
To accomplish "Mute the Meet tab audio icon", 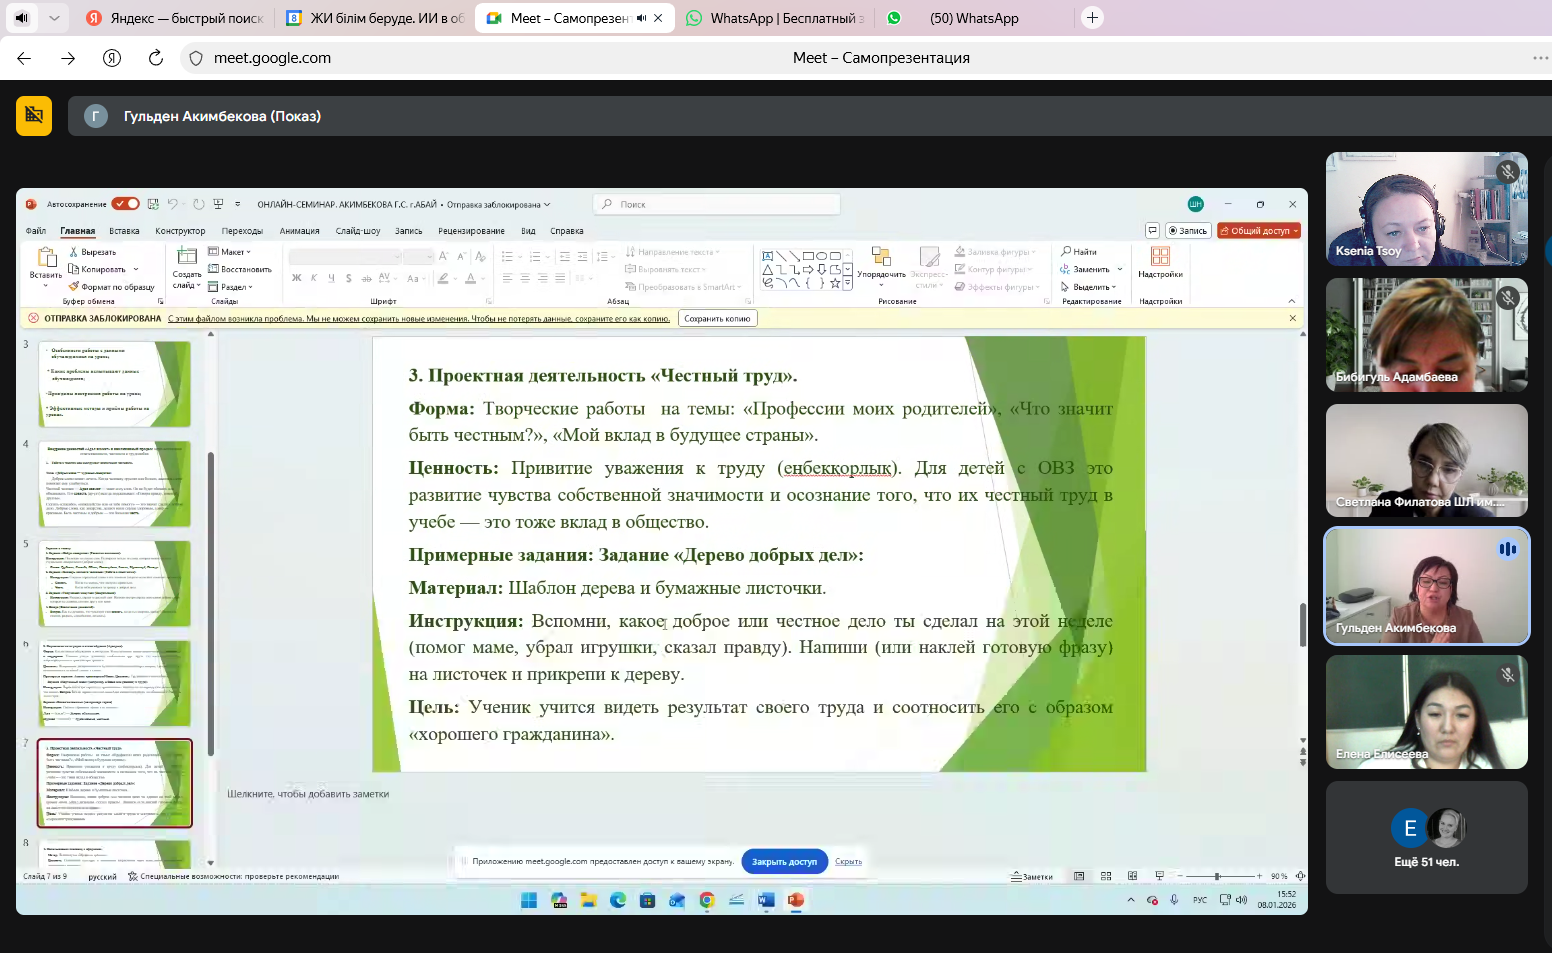I will pyautogui.click(x=641, y=18).
